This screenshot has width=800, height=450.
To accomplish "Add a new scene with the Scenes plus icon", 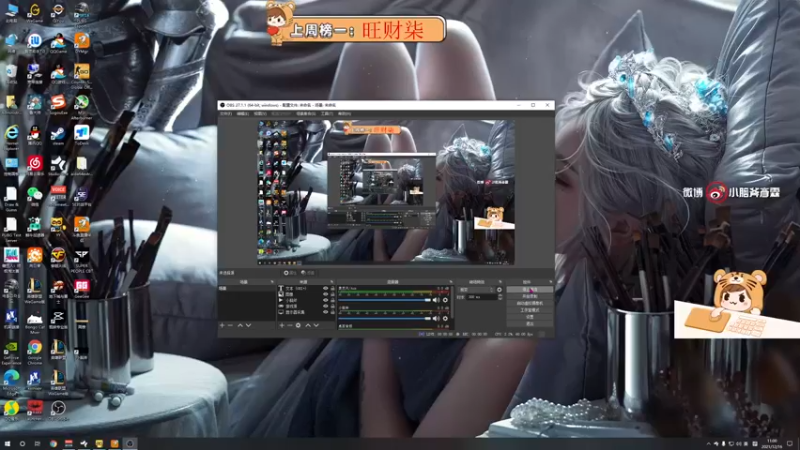I will tap(222, 326).
